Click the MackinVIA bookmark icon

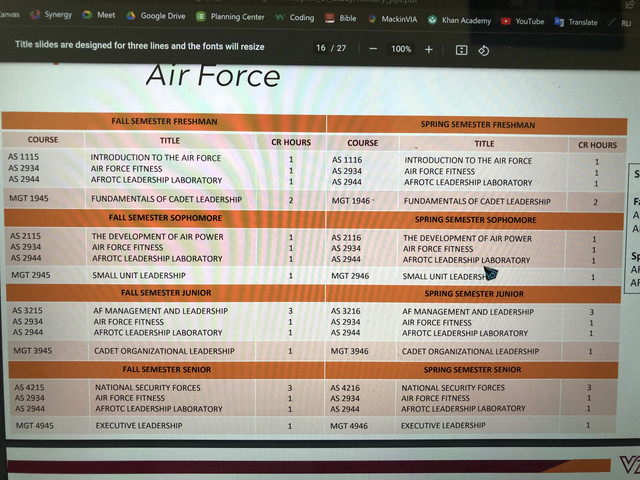click(x=372, y=19)
